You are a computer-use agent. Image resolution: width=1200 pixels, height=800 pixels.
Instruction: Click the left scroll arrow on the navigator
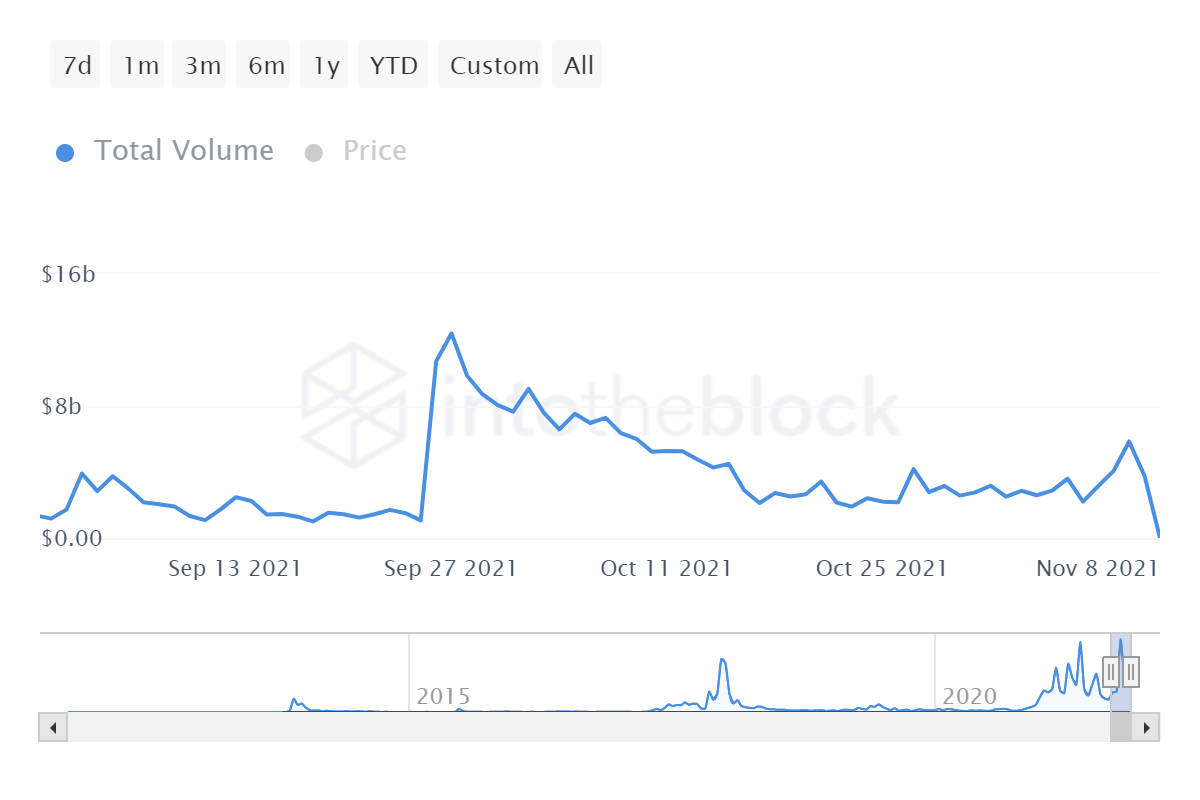[51, 727]
